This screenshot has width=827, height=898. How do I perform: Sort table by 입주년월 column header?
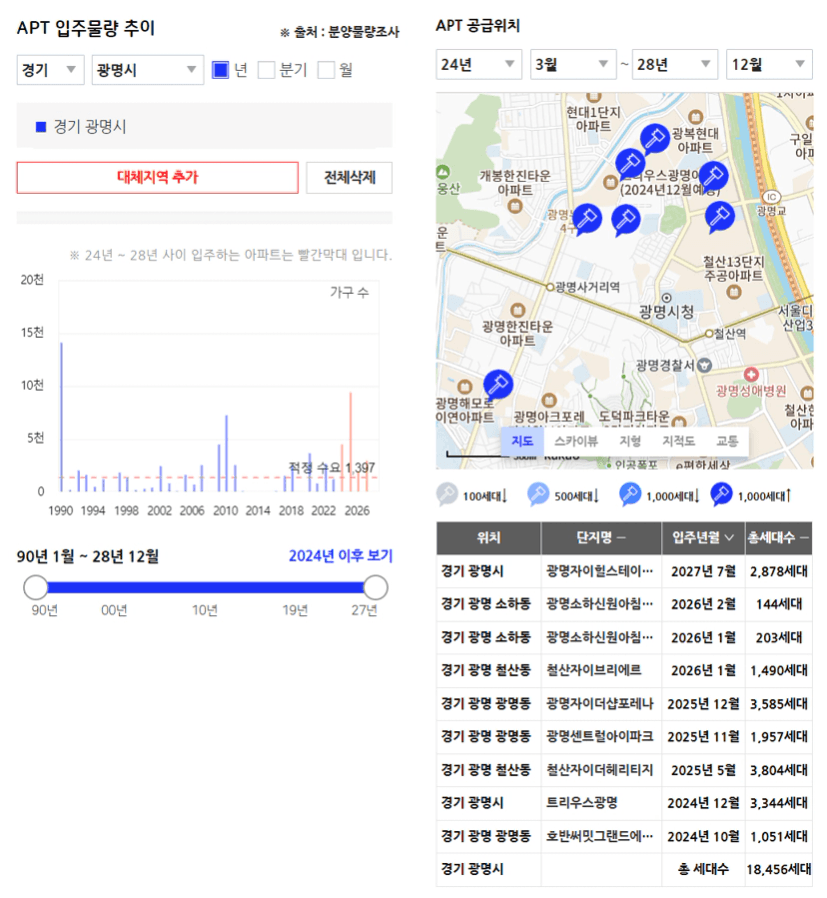pyautogui.click(x=703, y=538)
